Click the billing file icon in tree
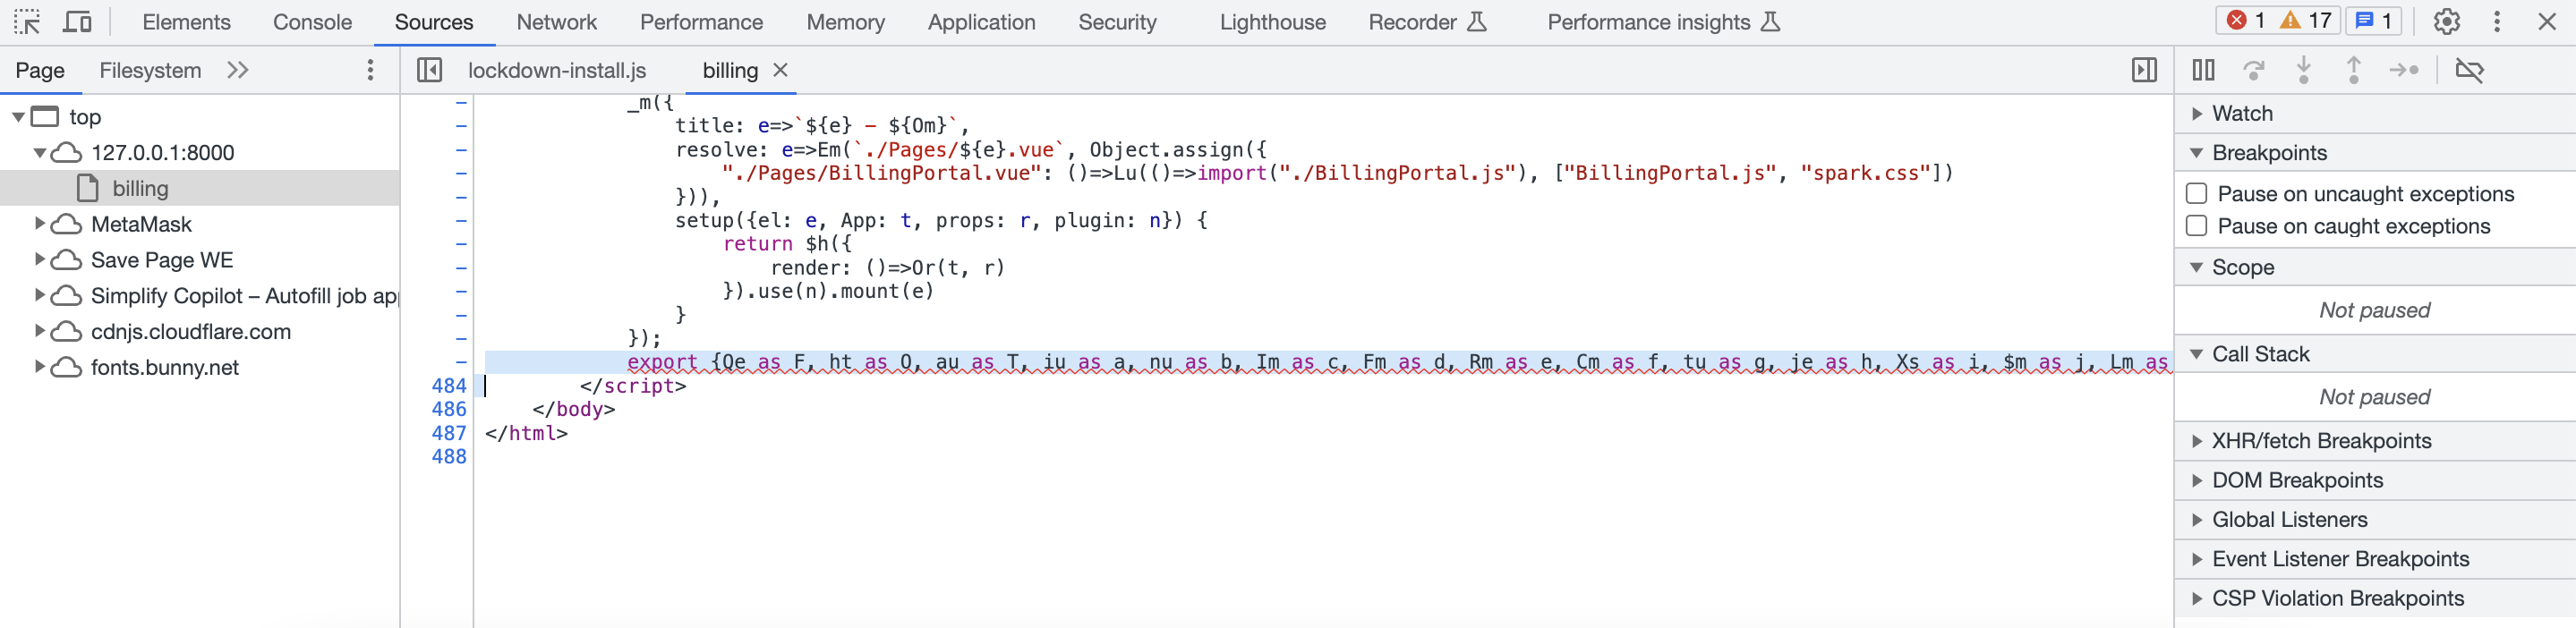The width and height of the screenshot is (2576, 628). coord(88,188)
